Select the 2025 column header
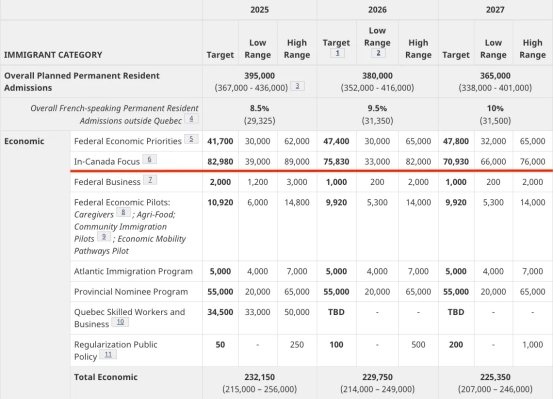 coord(260,10)
